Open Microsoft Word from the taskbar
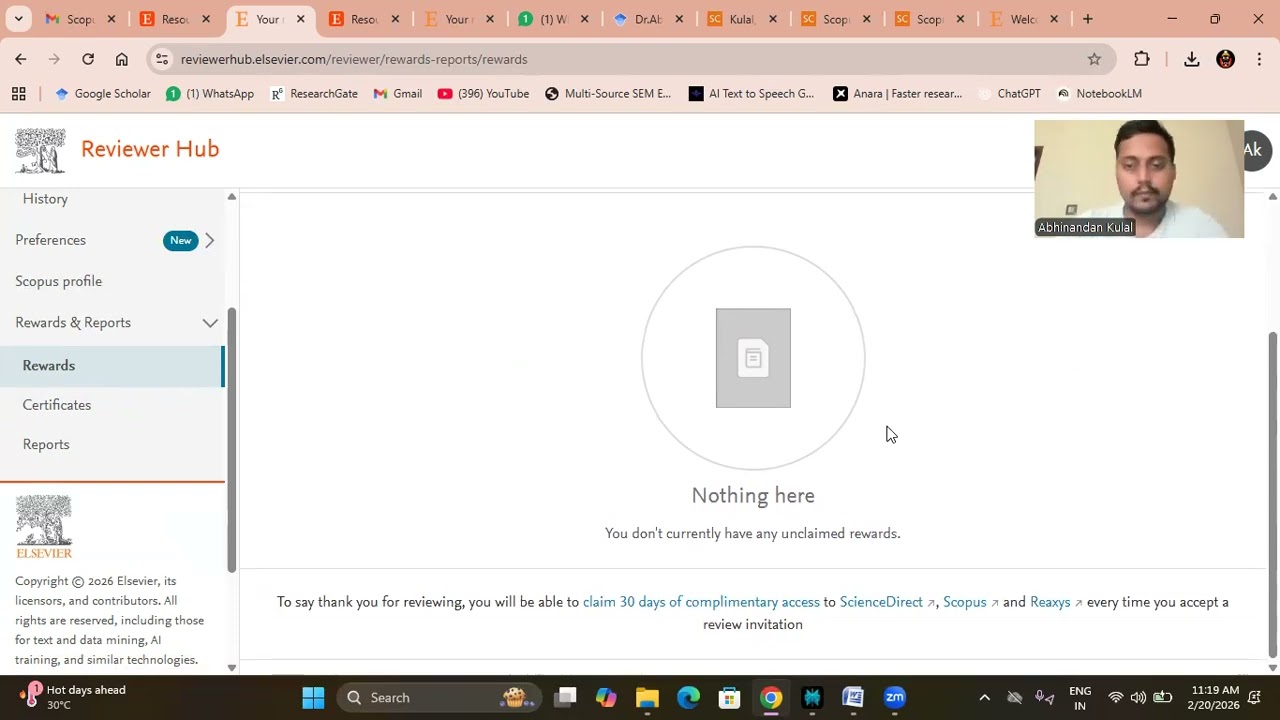Screen dimensions: 1280x720 853,697
